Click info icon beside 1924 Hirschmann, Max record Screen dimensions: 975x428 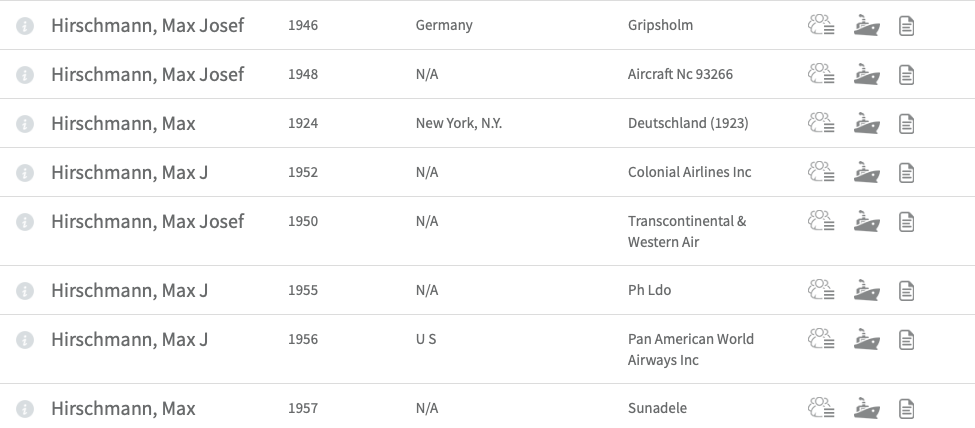pos(25,124)
